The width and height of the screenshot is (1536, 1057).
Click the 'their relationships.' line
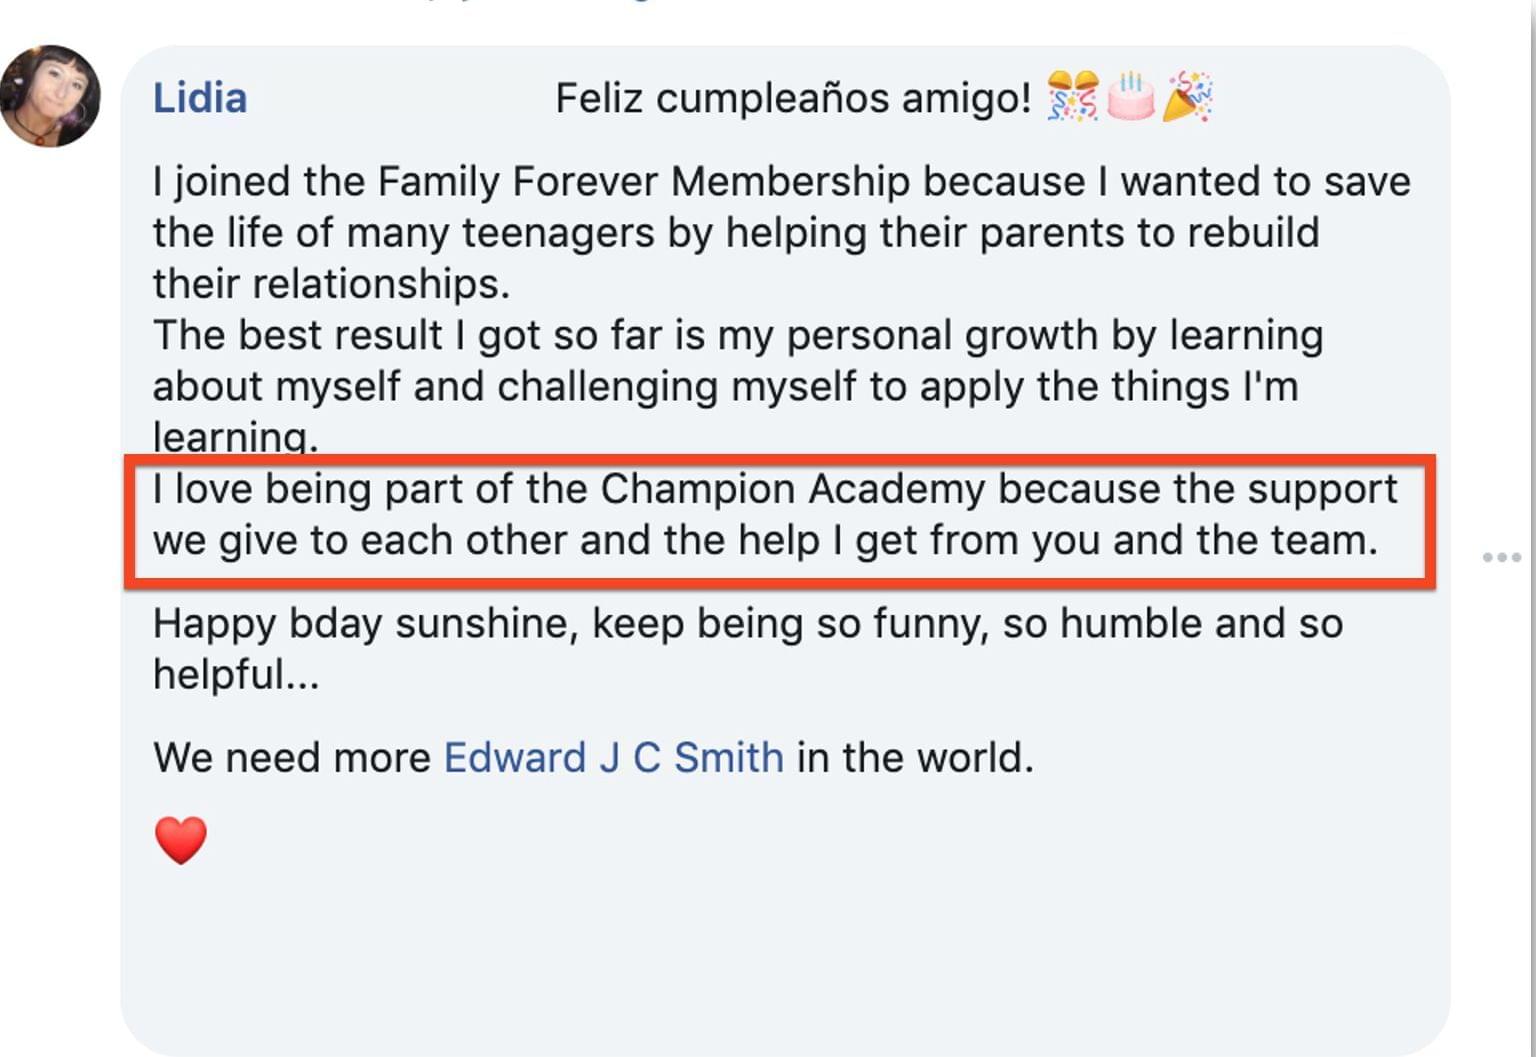(331, 284)
